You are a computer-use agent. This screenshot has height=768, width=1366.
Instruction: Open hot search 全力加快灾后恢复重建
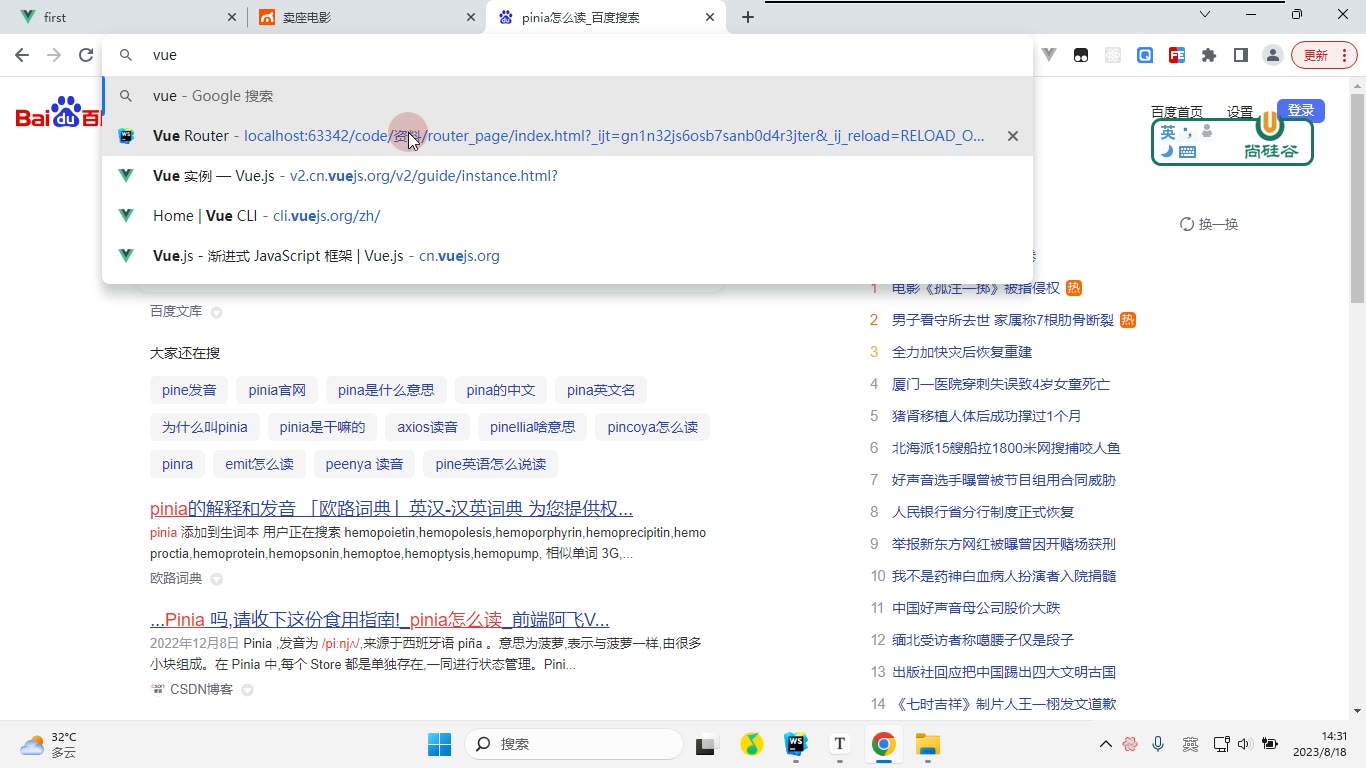962,352
